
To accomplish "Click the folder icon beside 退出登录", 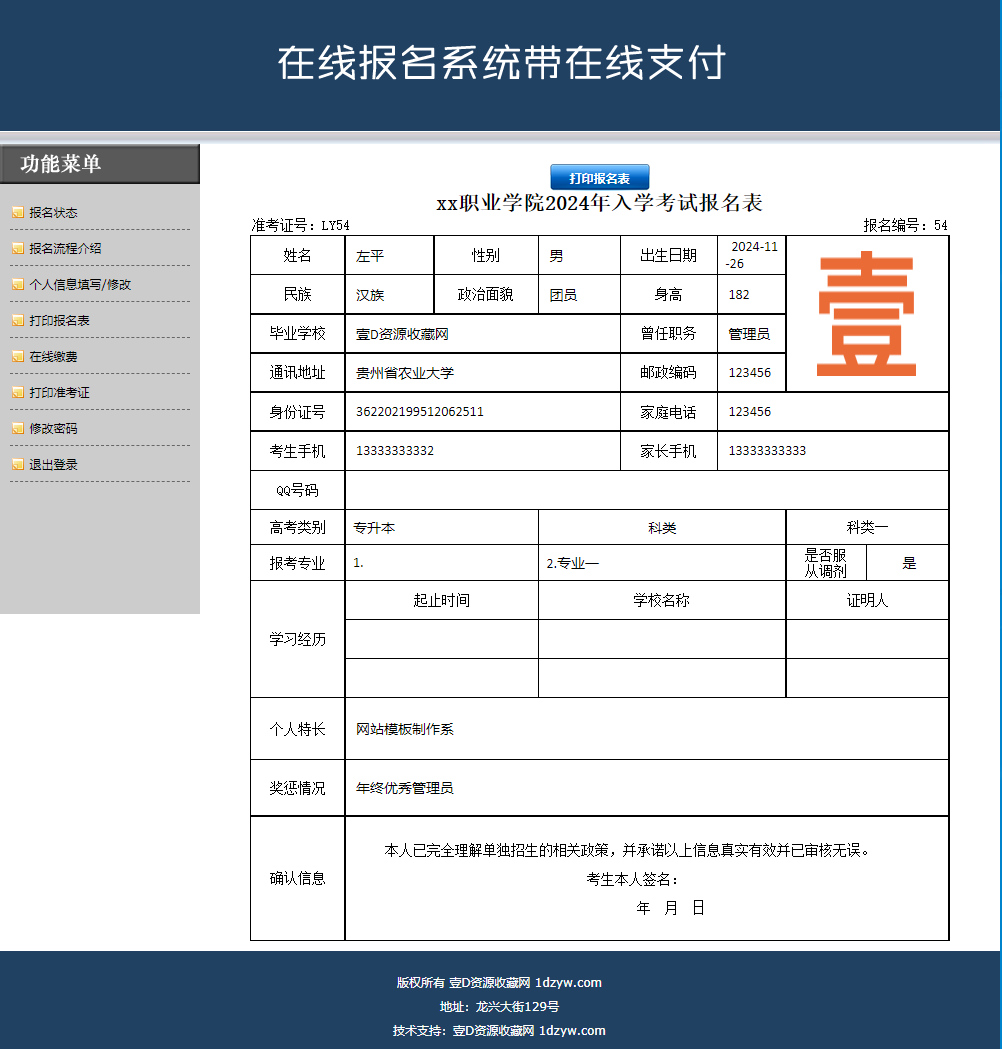I will point(18,464).
